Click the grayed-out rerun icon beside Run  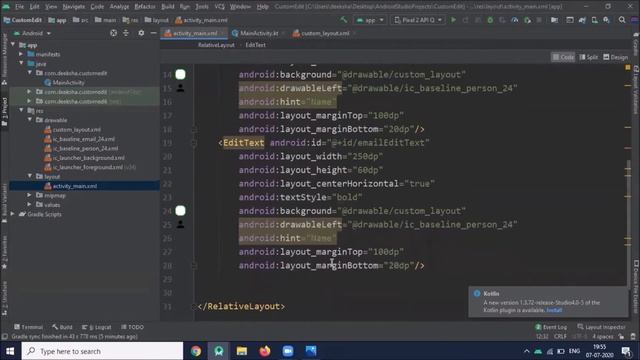pyautogui.click(x=465, y=20)
